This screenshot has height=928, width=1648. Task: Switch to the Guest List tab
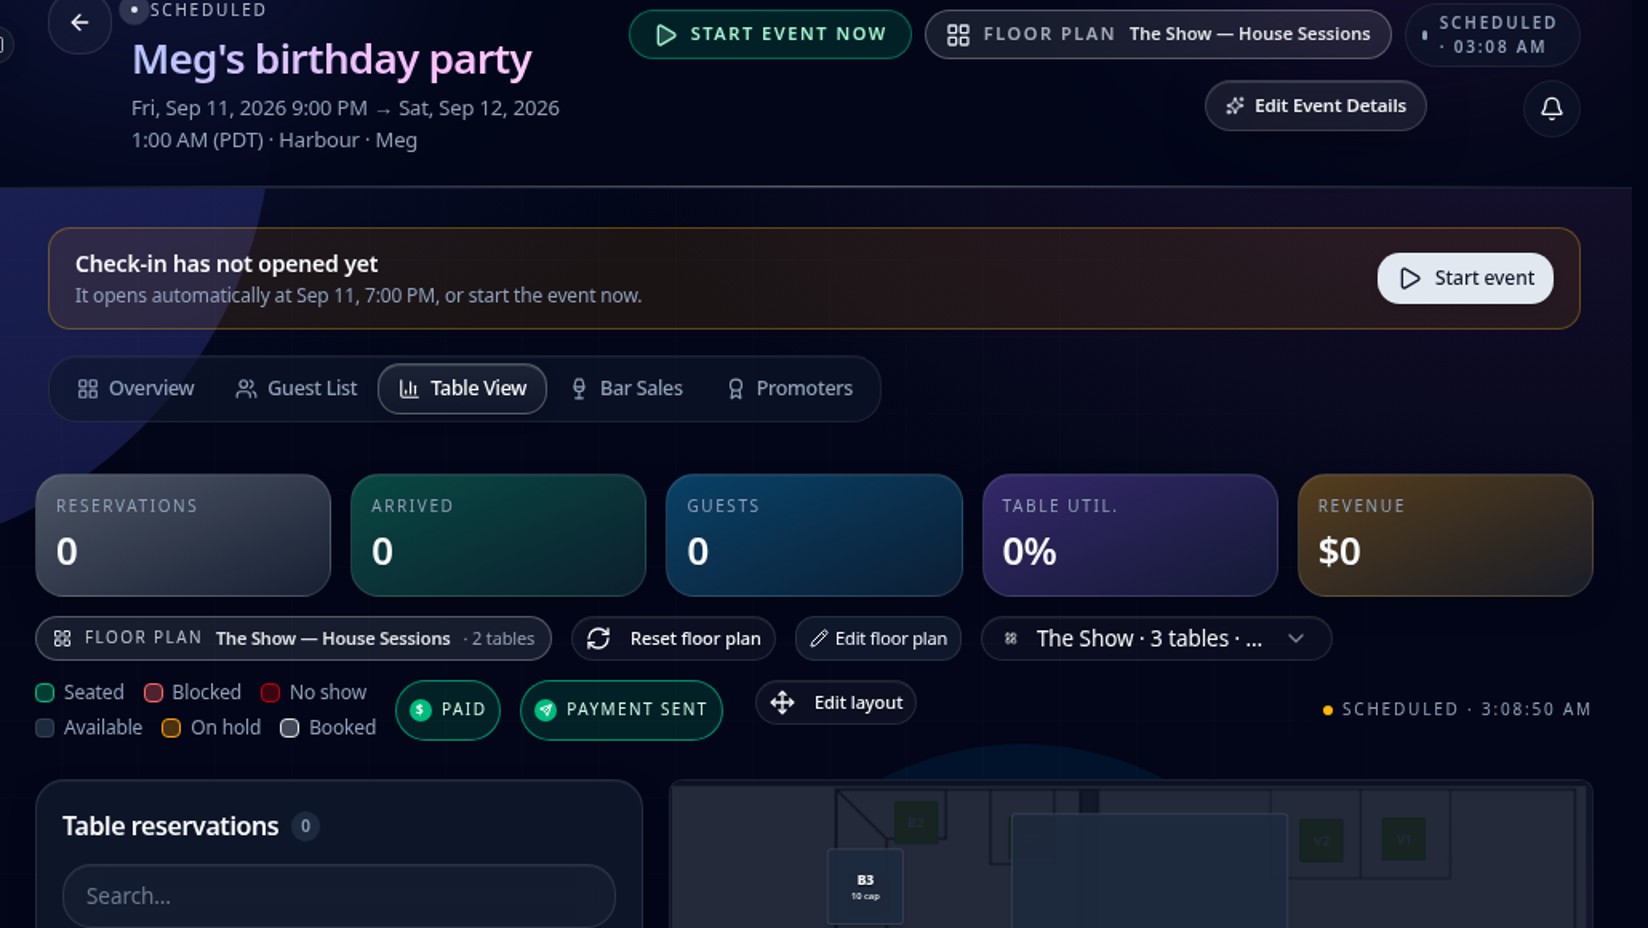click(x=296, y=389)
